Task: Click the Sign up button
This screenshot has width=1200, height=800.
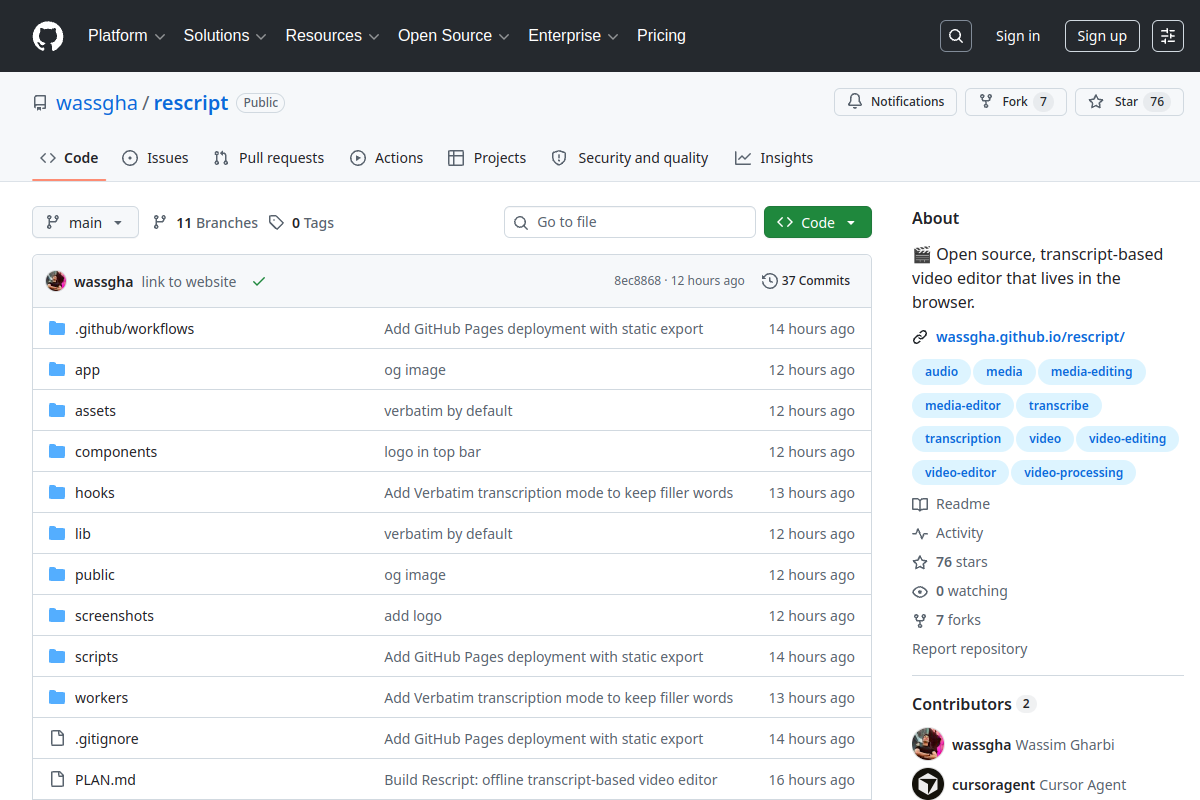Action: coord(1102,36)
